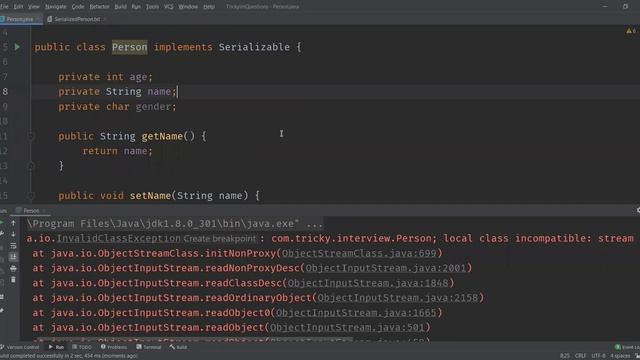Open the Window menu
This screenshot has width=640, height=360.
188,7
